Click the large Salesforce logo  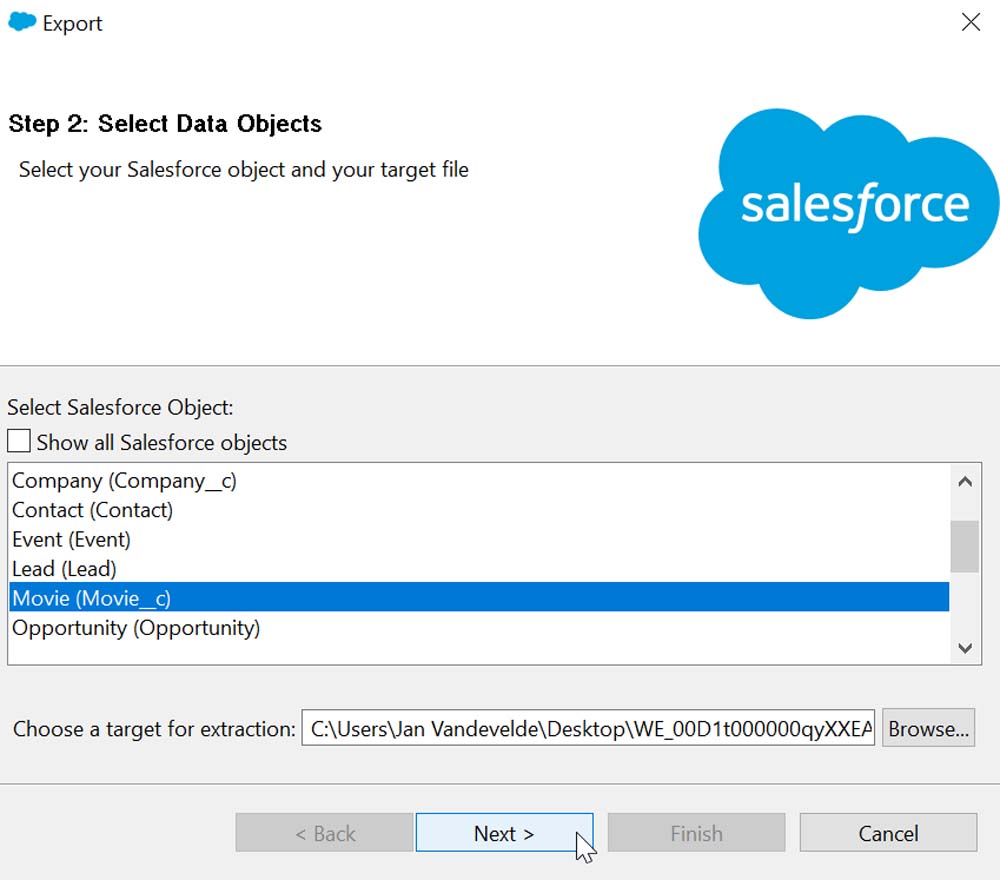[849, 210]
